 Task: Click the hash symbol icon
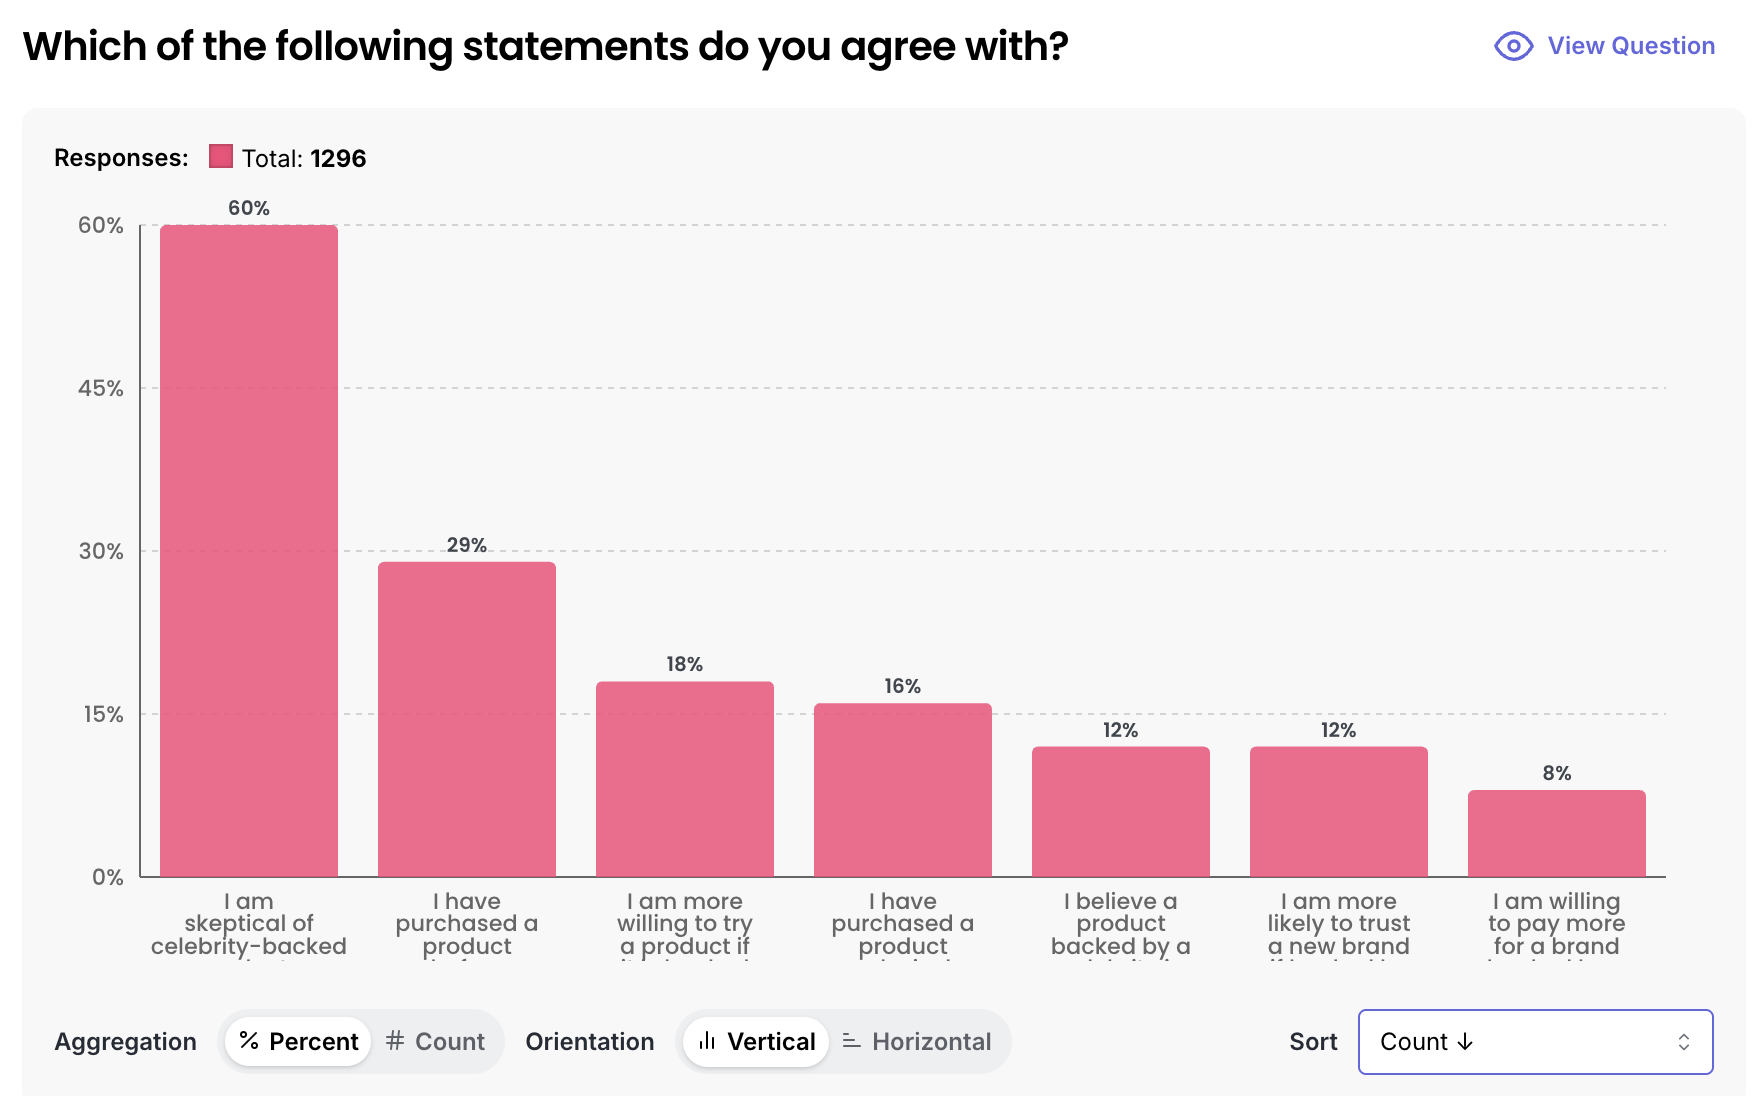click(x=395, y=1041)
